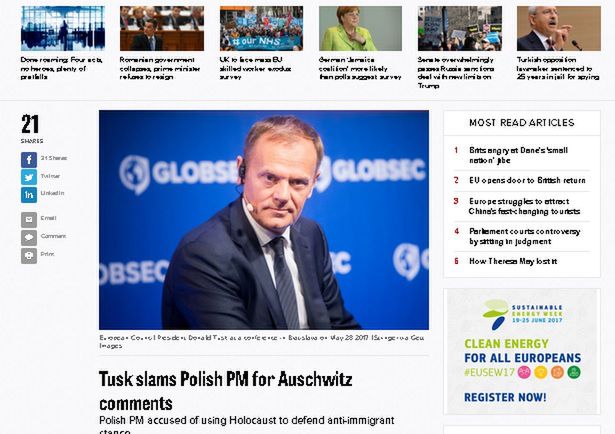Share article via Facebook icon
615x434 pixels.
(29, 160)
